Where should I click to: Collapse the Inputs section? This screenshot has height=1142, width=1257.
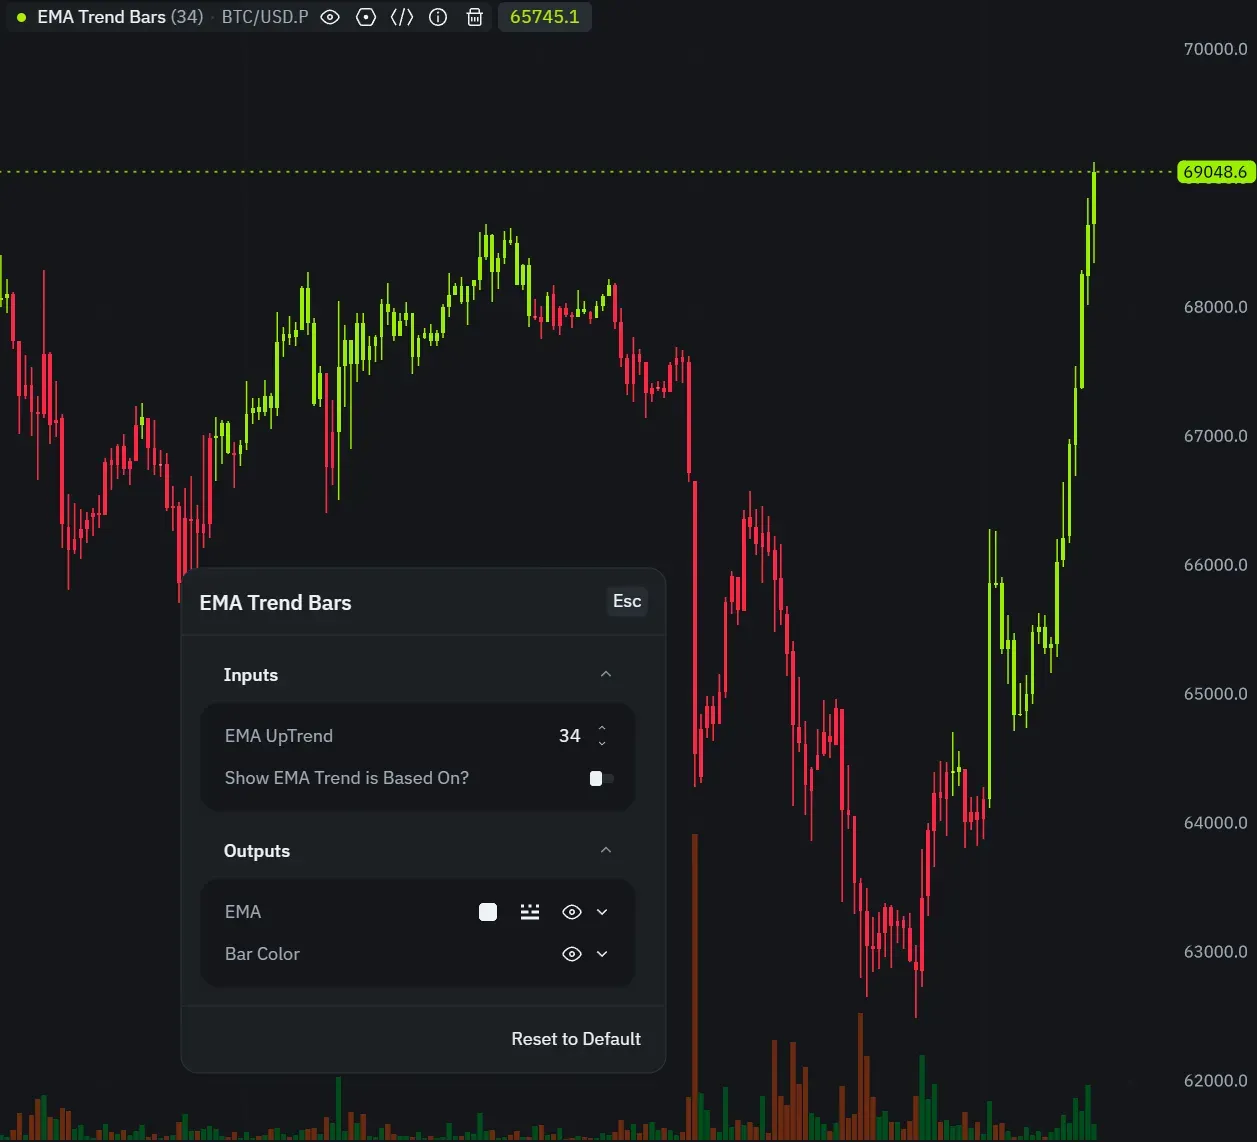click(606, 674)
